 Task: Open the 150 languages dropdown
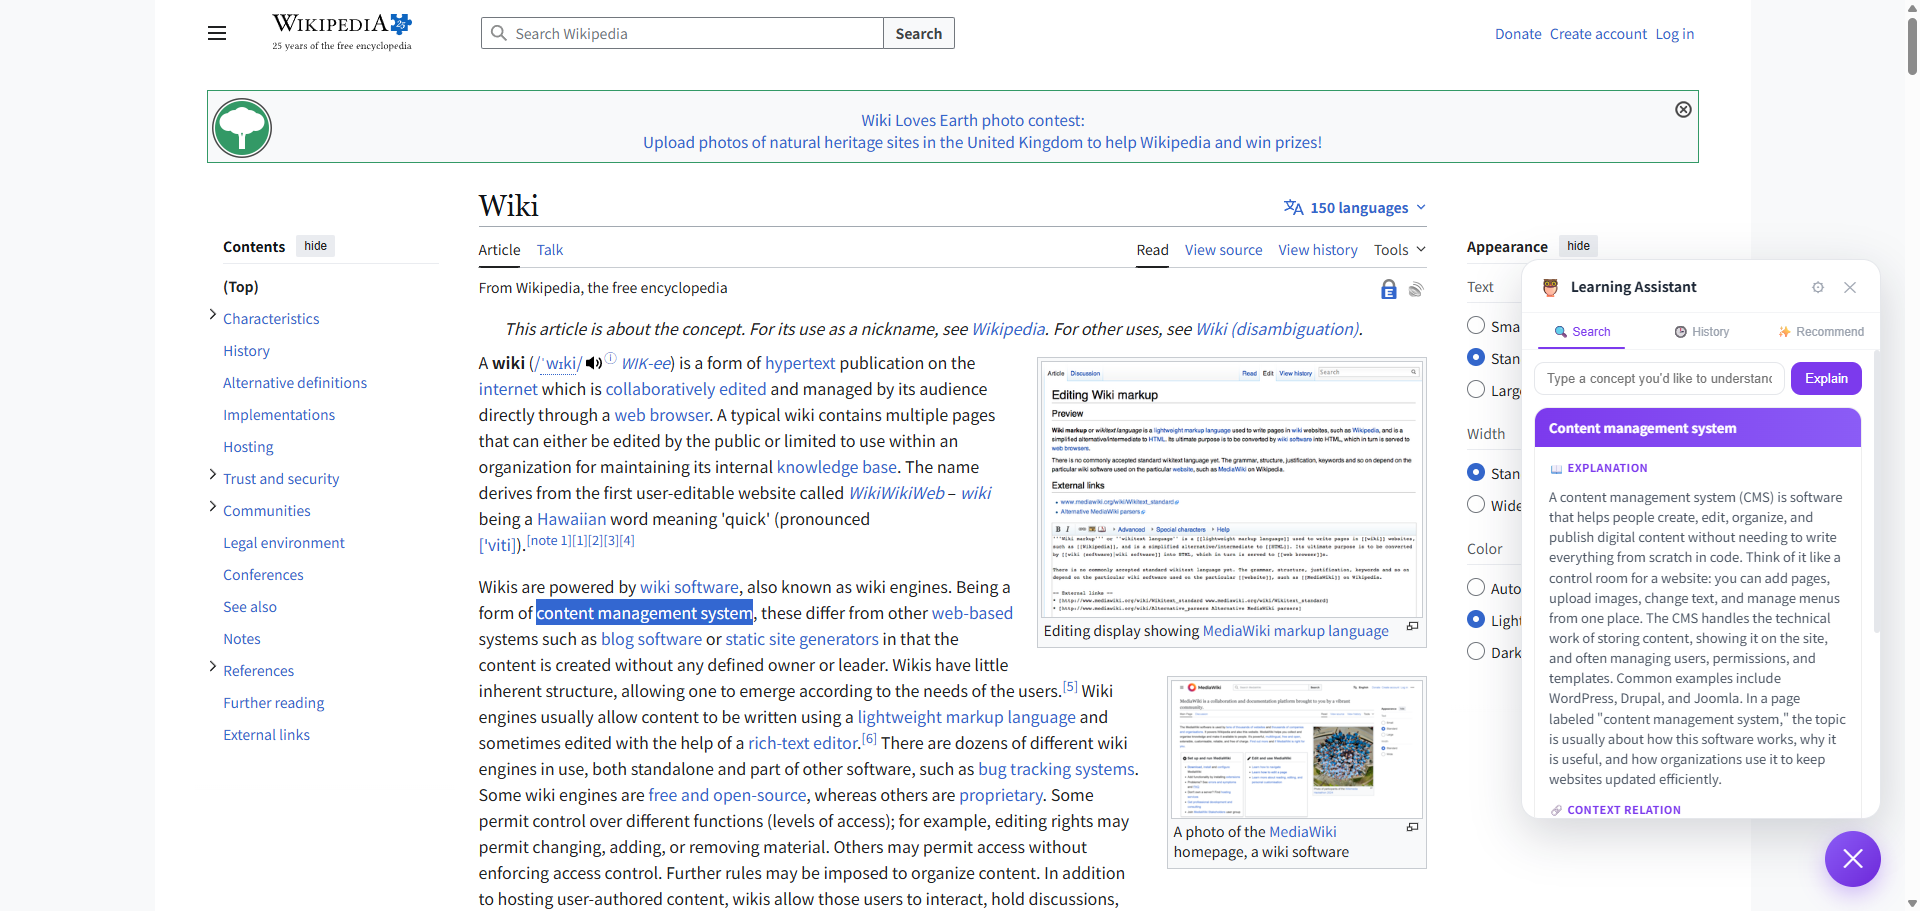[x=1355, y=207]
